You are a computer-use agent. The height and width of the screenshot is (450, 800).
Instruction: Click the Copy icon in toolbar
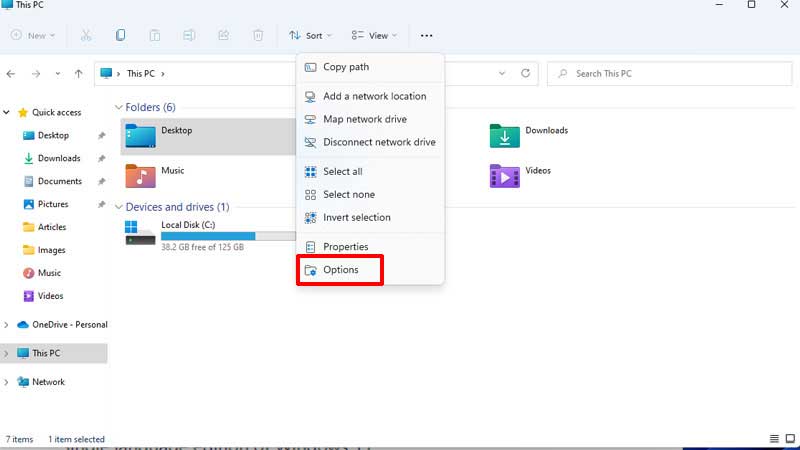click(120, 35)
